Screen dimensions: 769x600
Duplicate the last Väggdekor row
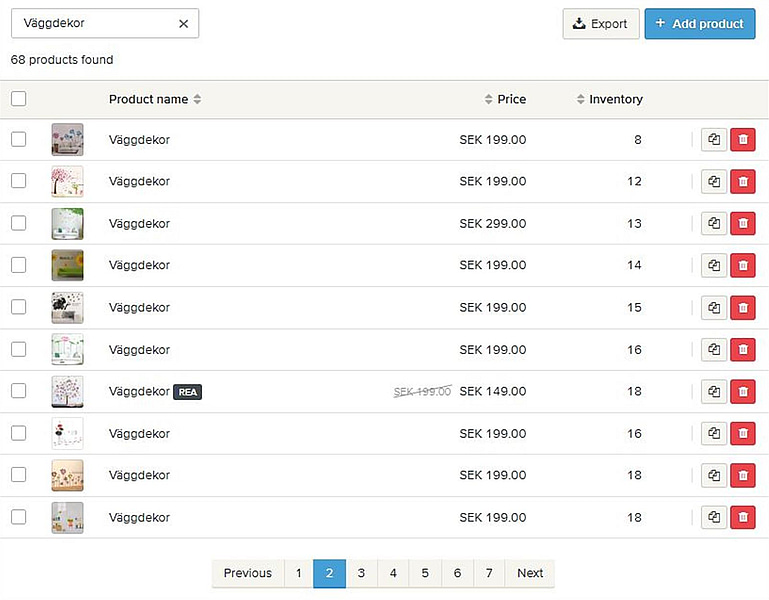click(x=714, y=517)
